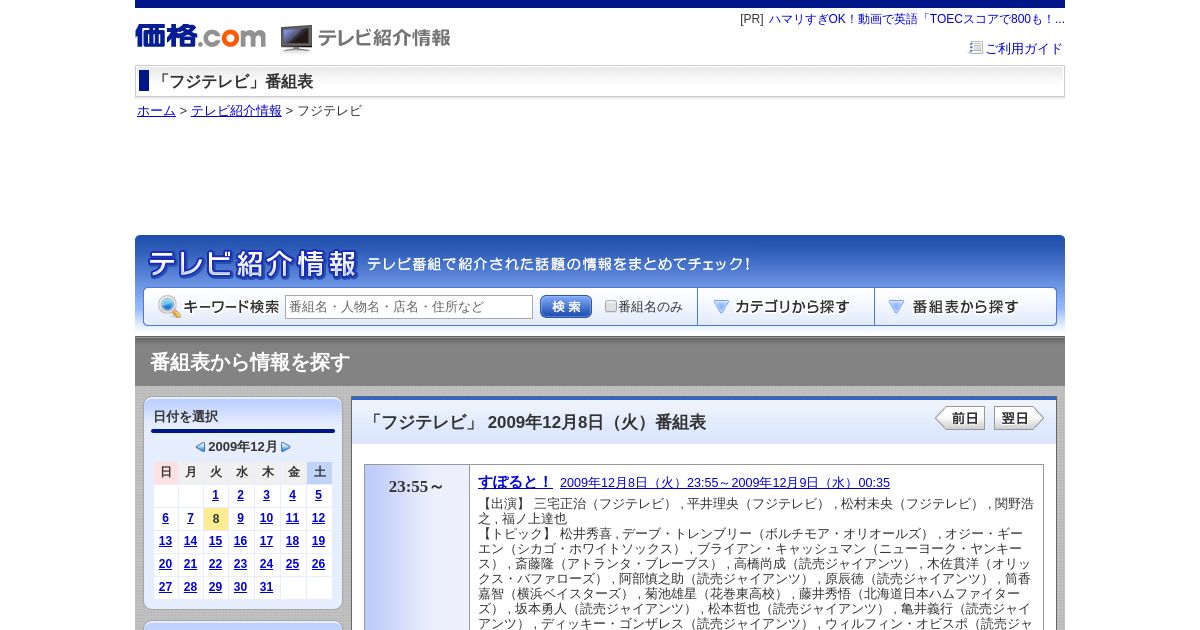
Task: Click the 2009年12月 month label
Action: tap(243, 447)
